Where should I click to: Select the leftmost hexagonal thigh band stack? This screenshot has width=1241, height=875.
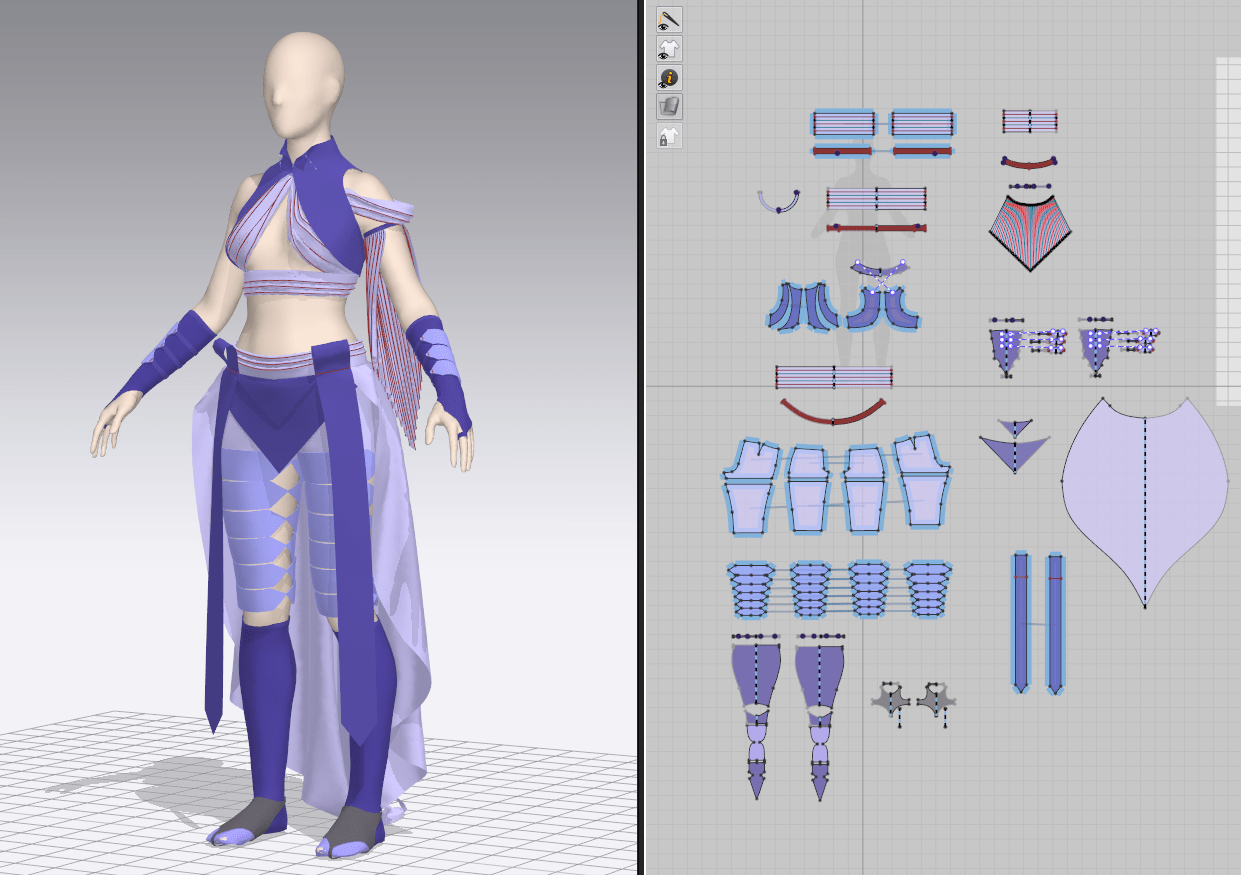(x=750, y=588)
